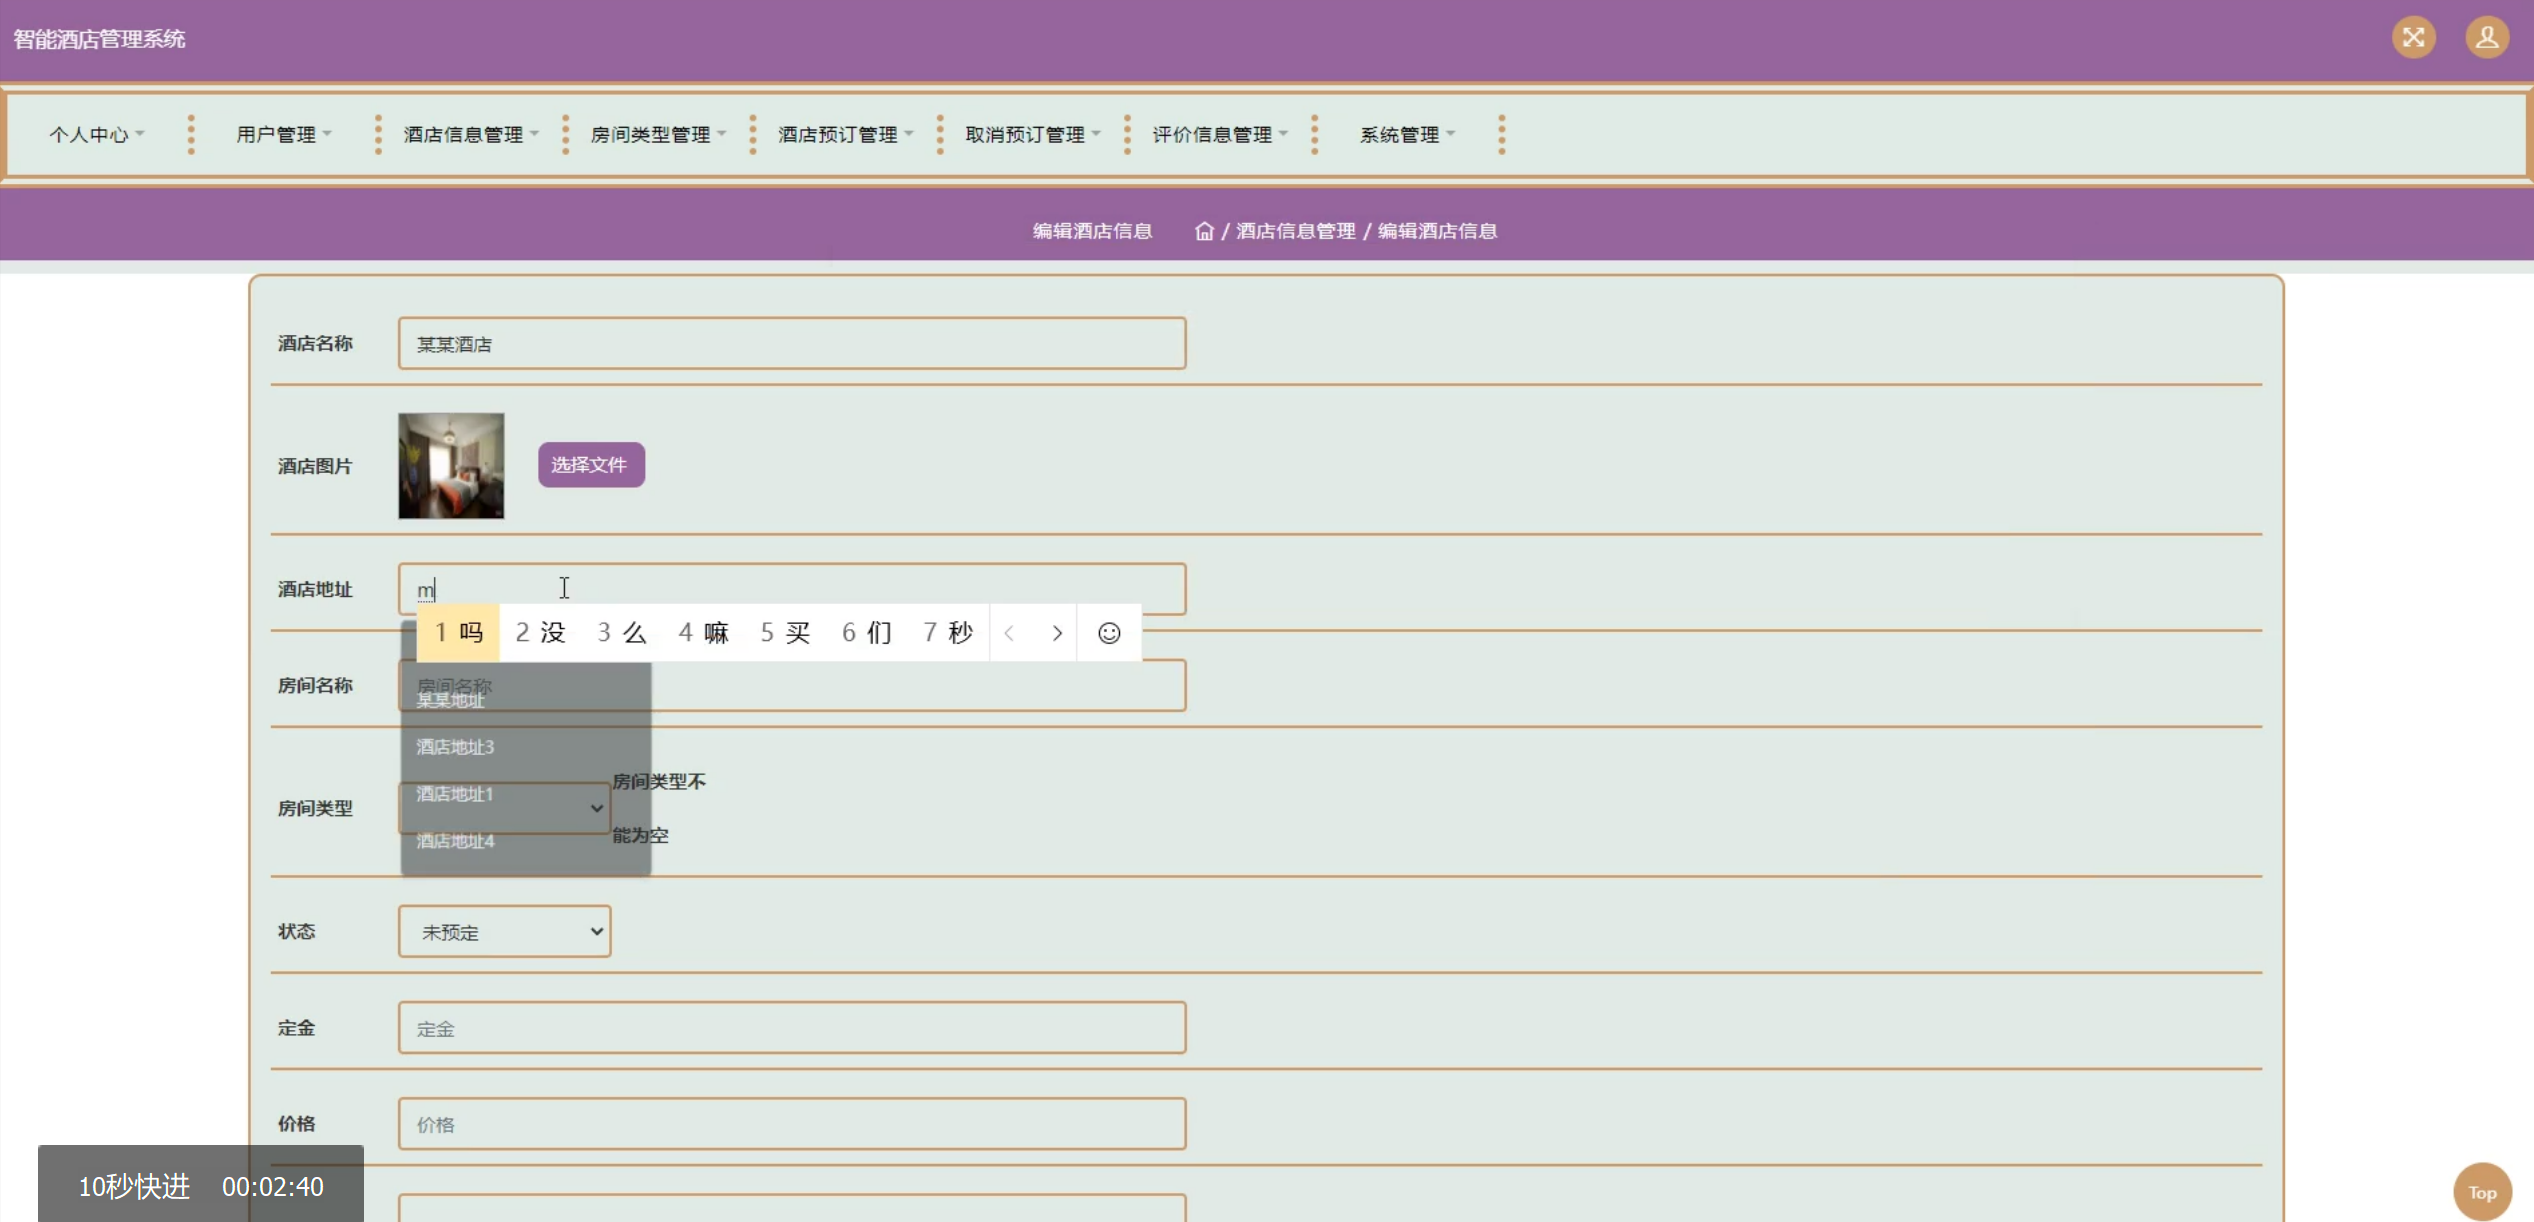This screenshot has width=2534, height=1222.
Task: Go to next IME candidate page
Action: point(1056,633)
